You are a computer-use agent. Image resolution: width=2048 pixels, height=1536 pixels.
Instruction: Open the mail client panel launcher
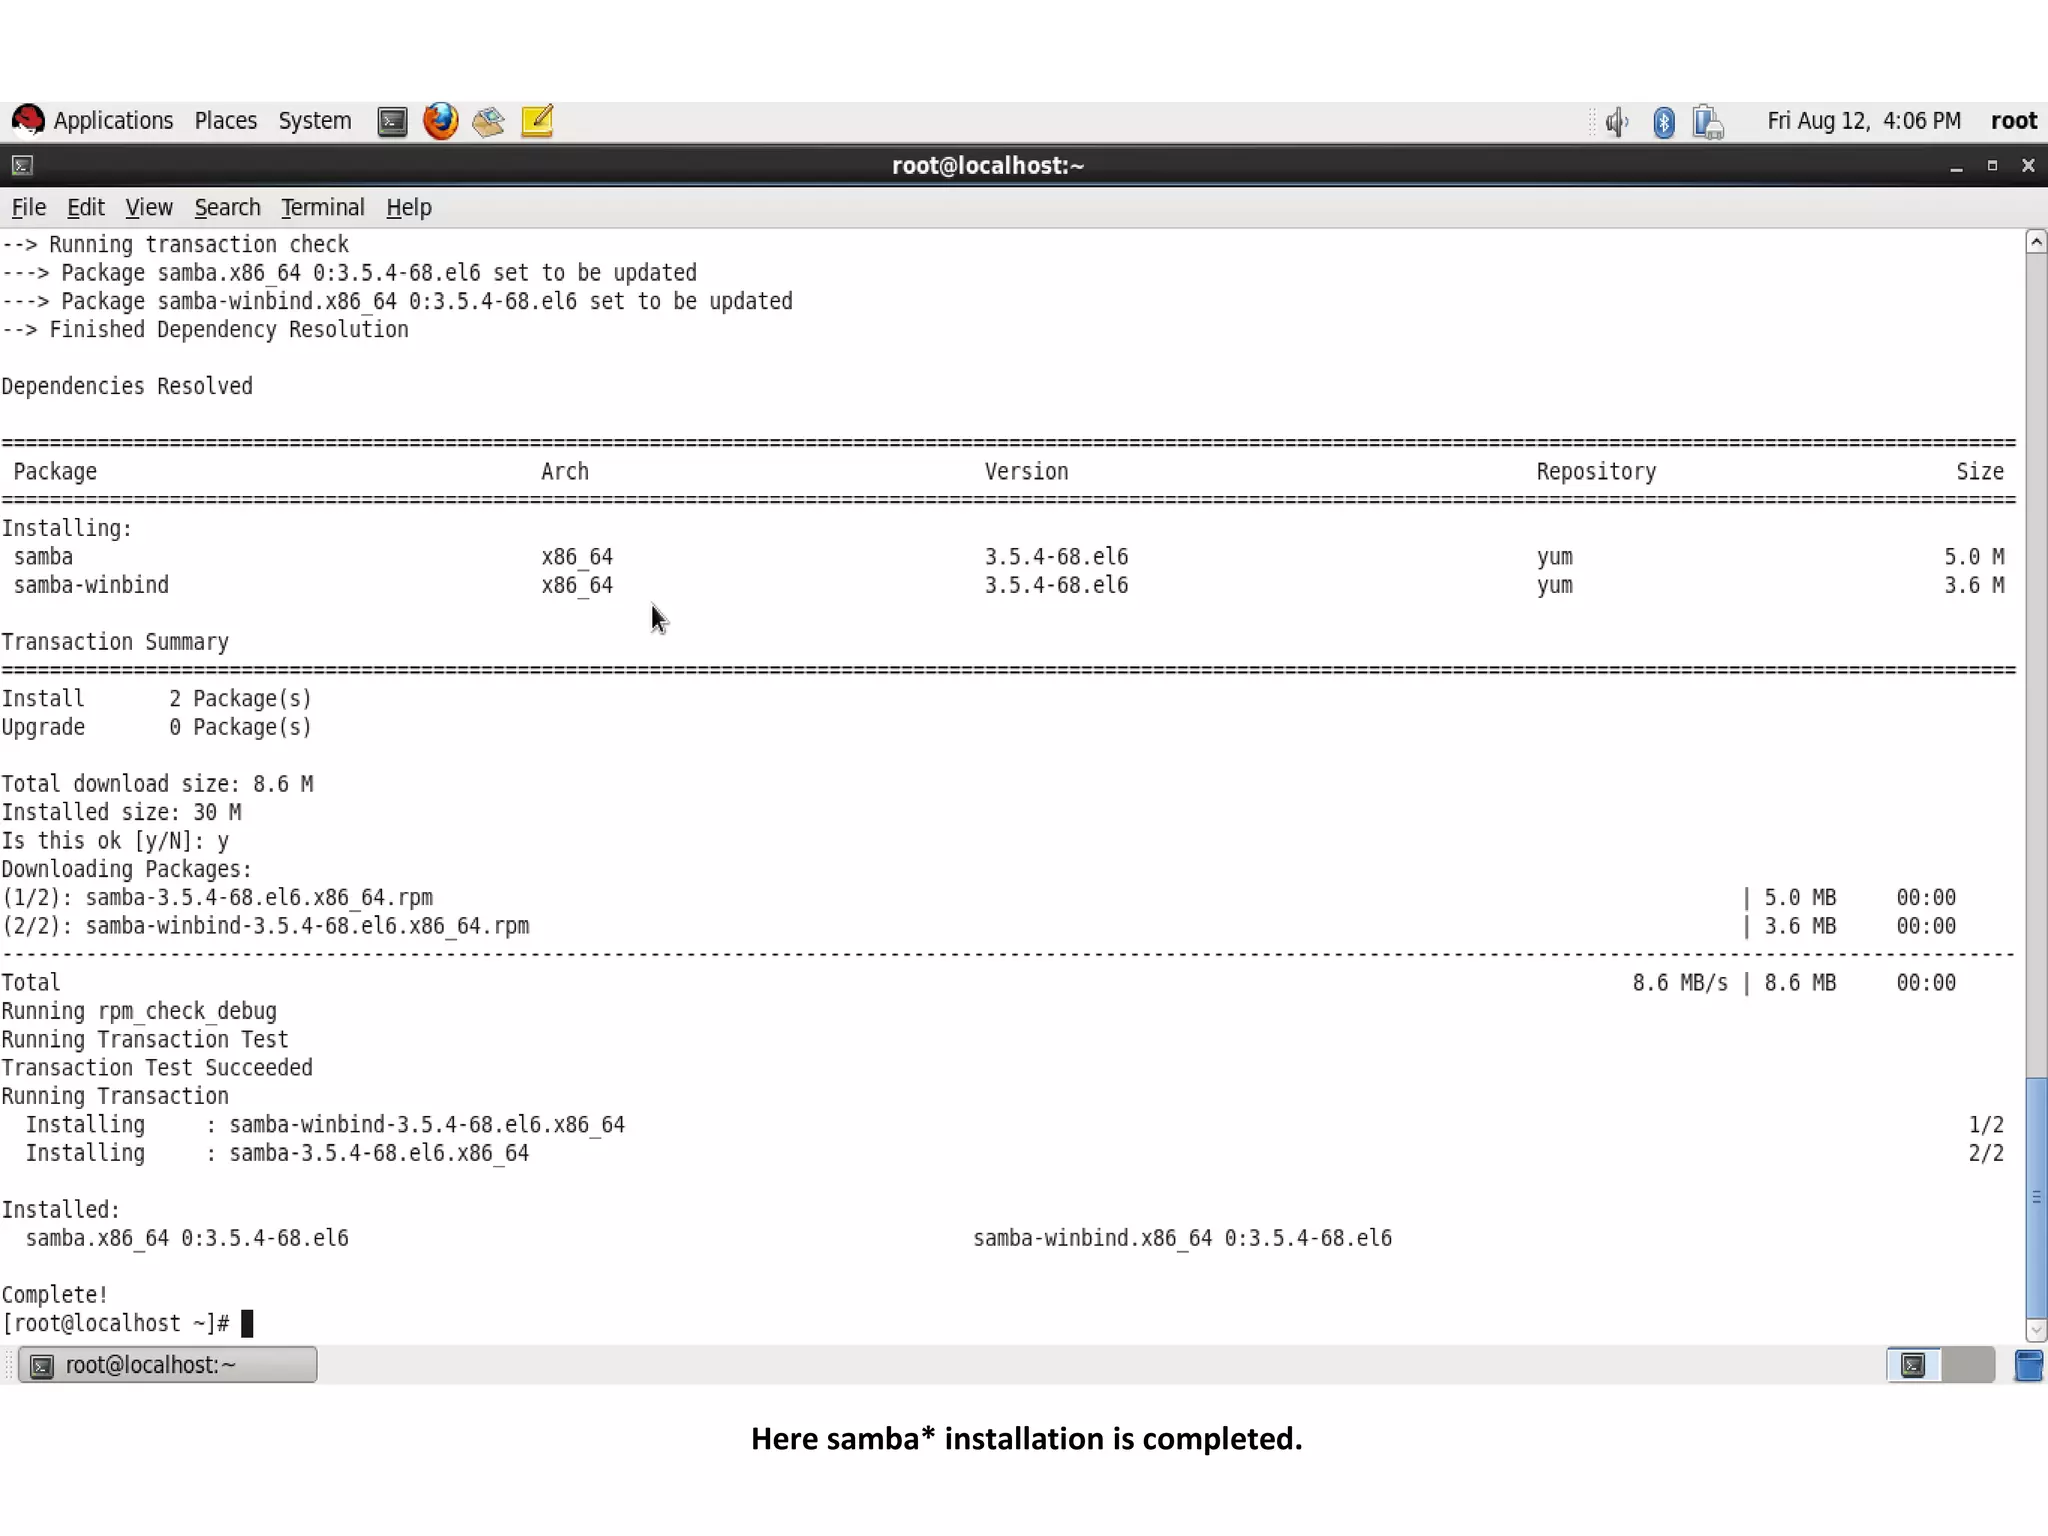pos(488,122)
